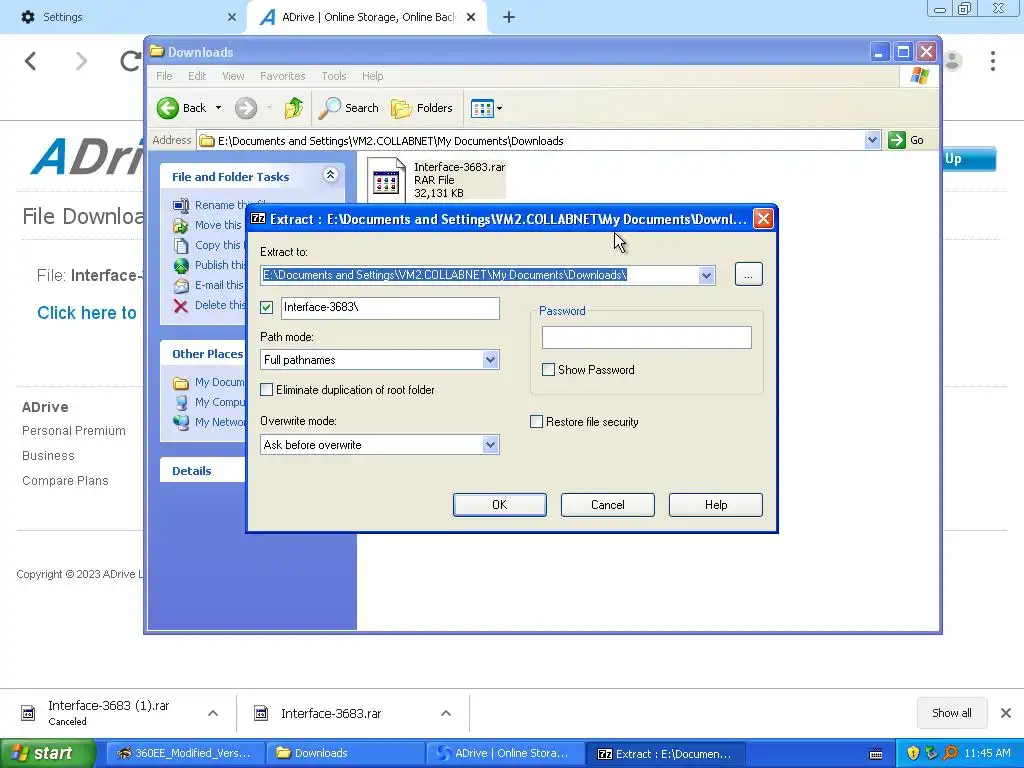The width and height of the screenshot is (1024, 768).
Task: Expand the Back button history arrow
Action: tap(218, 108)
